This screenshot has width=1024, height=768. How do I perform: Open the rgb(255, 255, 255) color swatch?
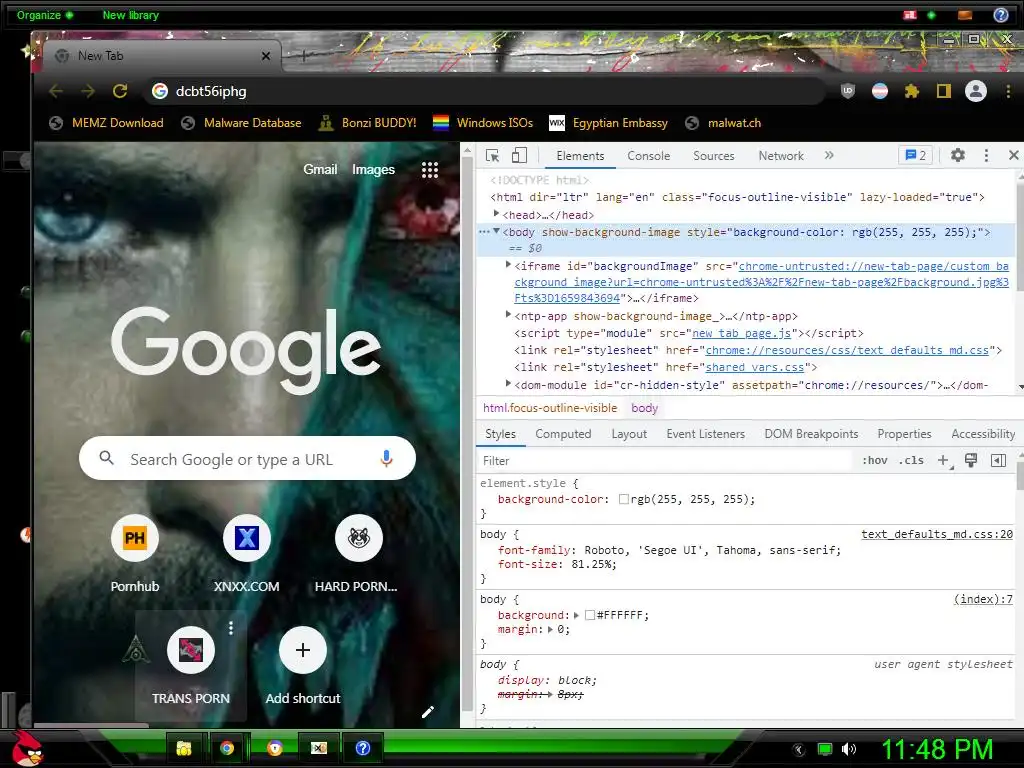(624, 500)
